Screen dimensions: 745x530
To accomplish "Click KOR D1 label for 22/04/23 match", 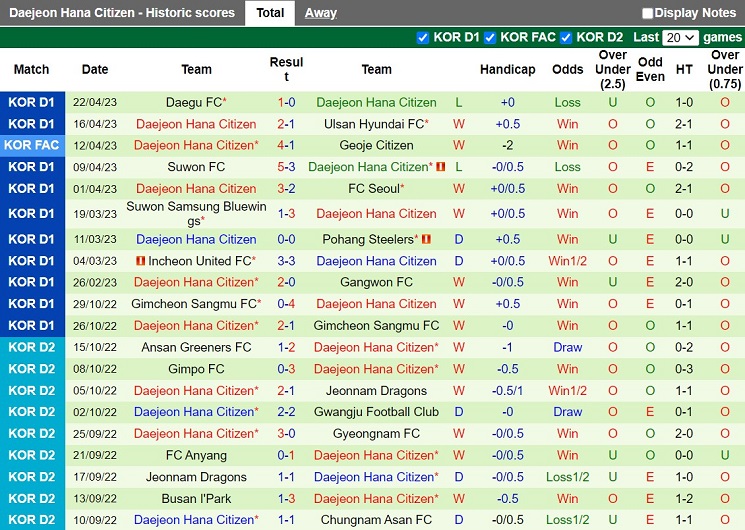I will [32, 102].
